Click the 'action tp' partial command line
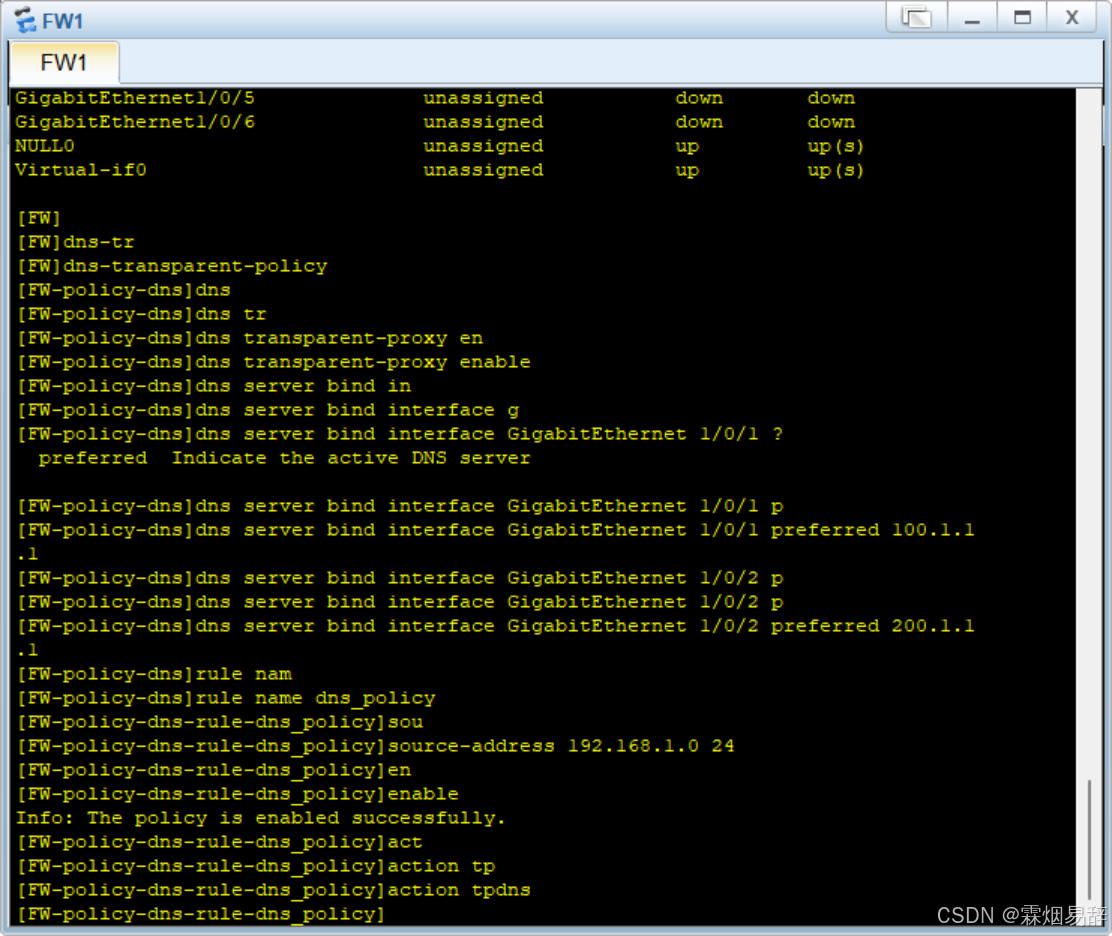Viewport: 1112px width, 936px height. (256, 866)
